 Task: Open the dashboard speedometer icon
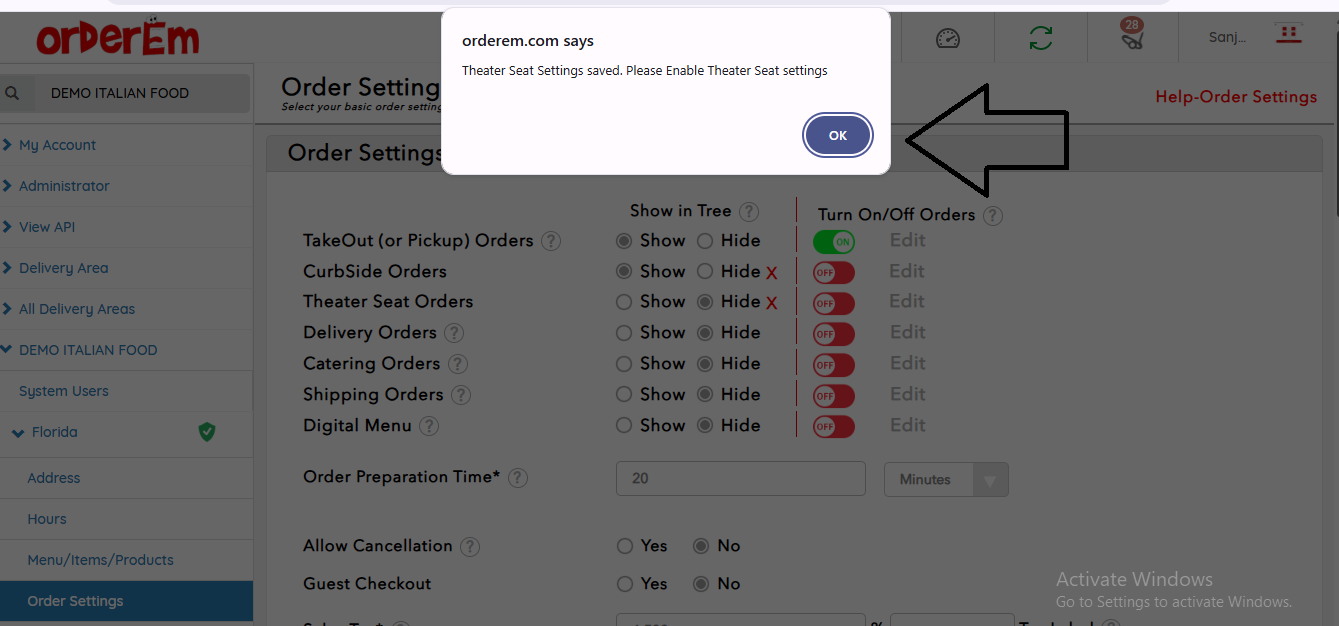pos(947,38)
